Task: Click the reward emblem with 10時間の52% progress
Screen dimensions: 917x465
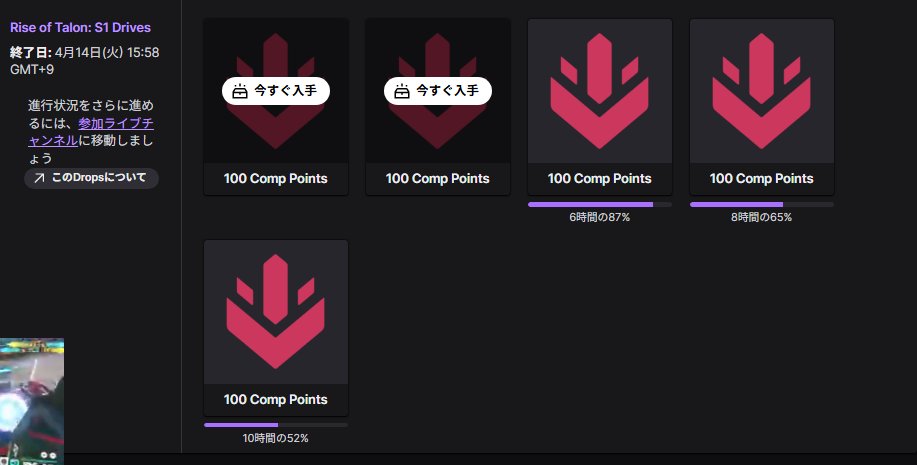Action: tap(275, 312)
